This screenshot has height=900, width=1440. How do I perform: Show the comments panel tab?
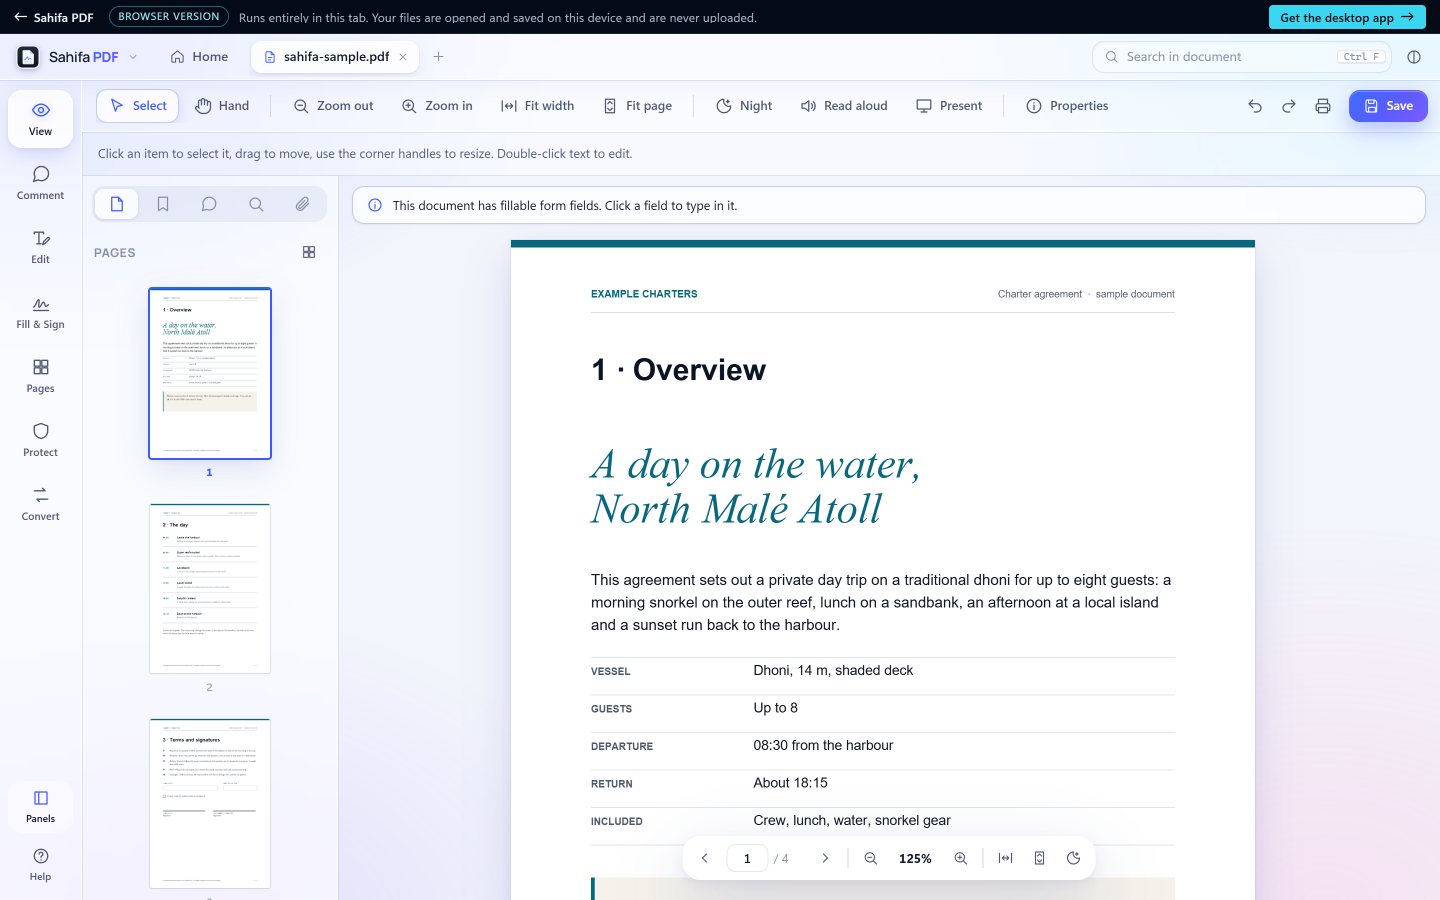coord(209,204)
